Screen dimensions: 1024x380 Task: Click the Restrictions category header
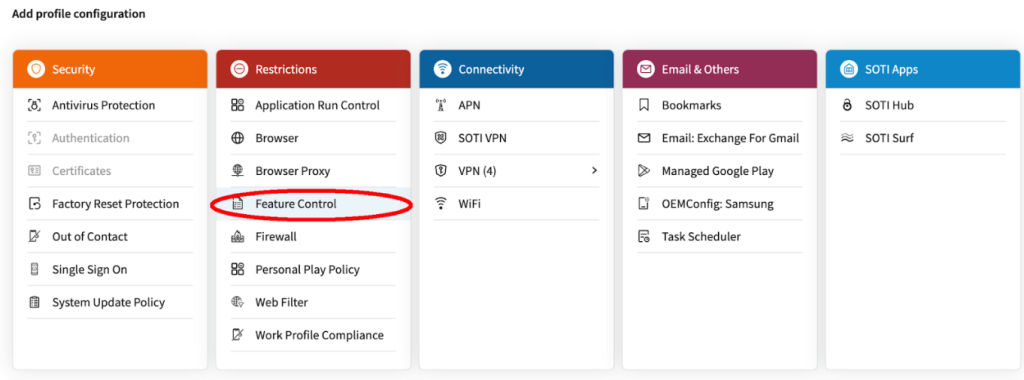point(313,69)
